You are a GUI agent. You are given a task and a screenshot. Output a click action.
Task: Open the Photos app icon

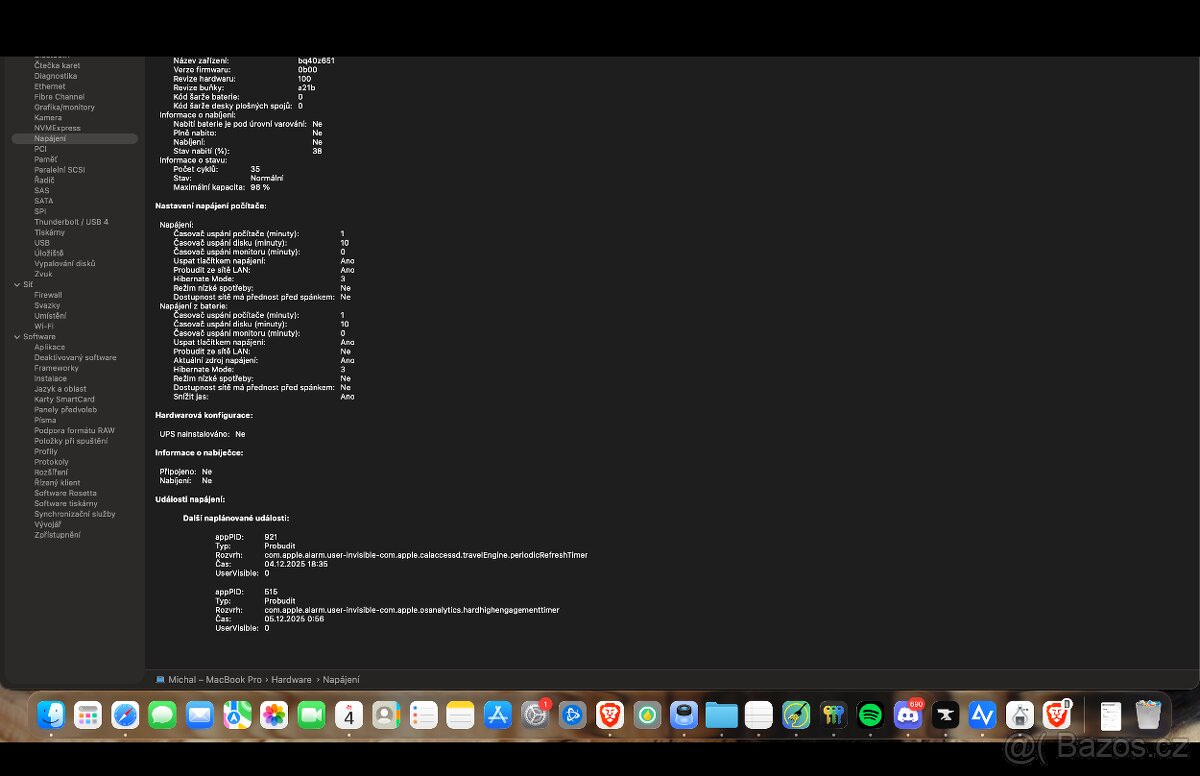274,715
